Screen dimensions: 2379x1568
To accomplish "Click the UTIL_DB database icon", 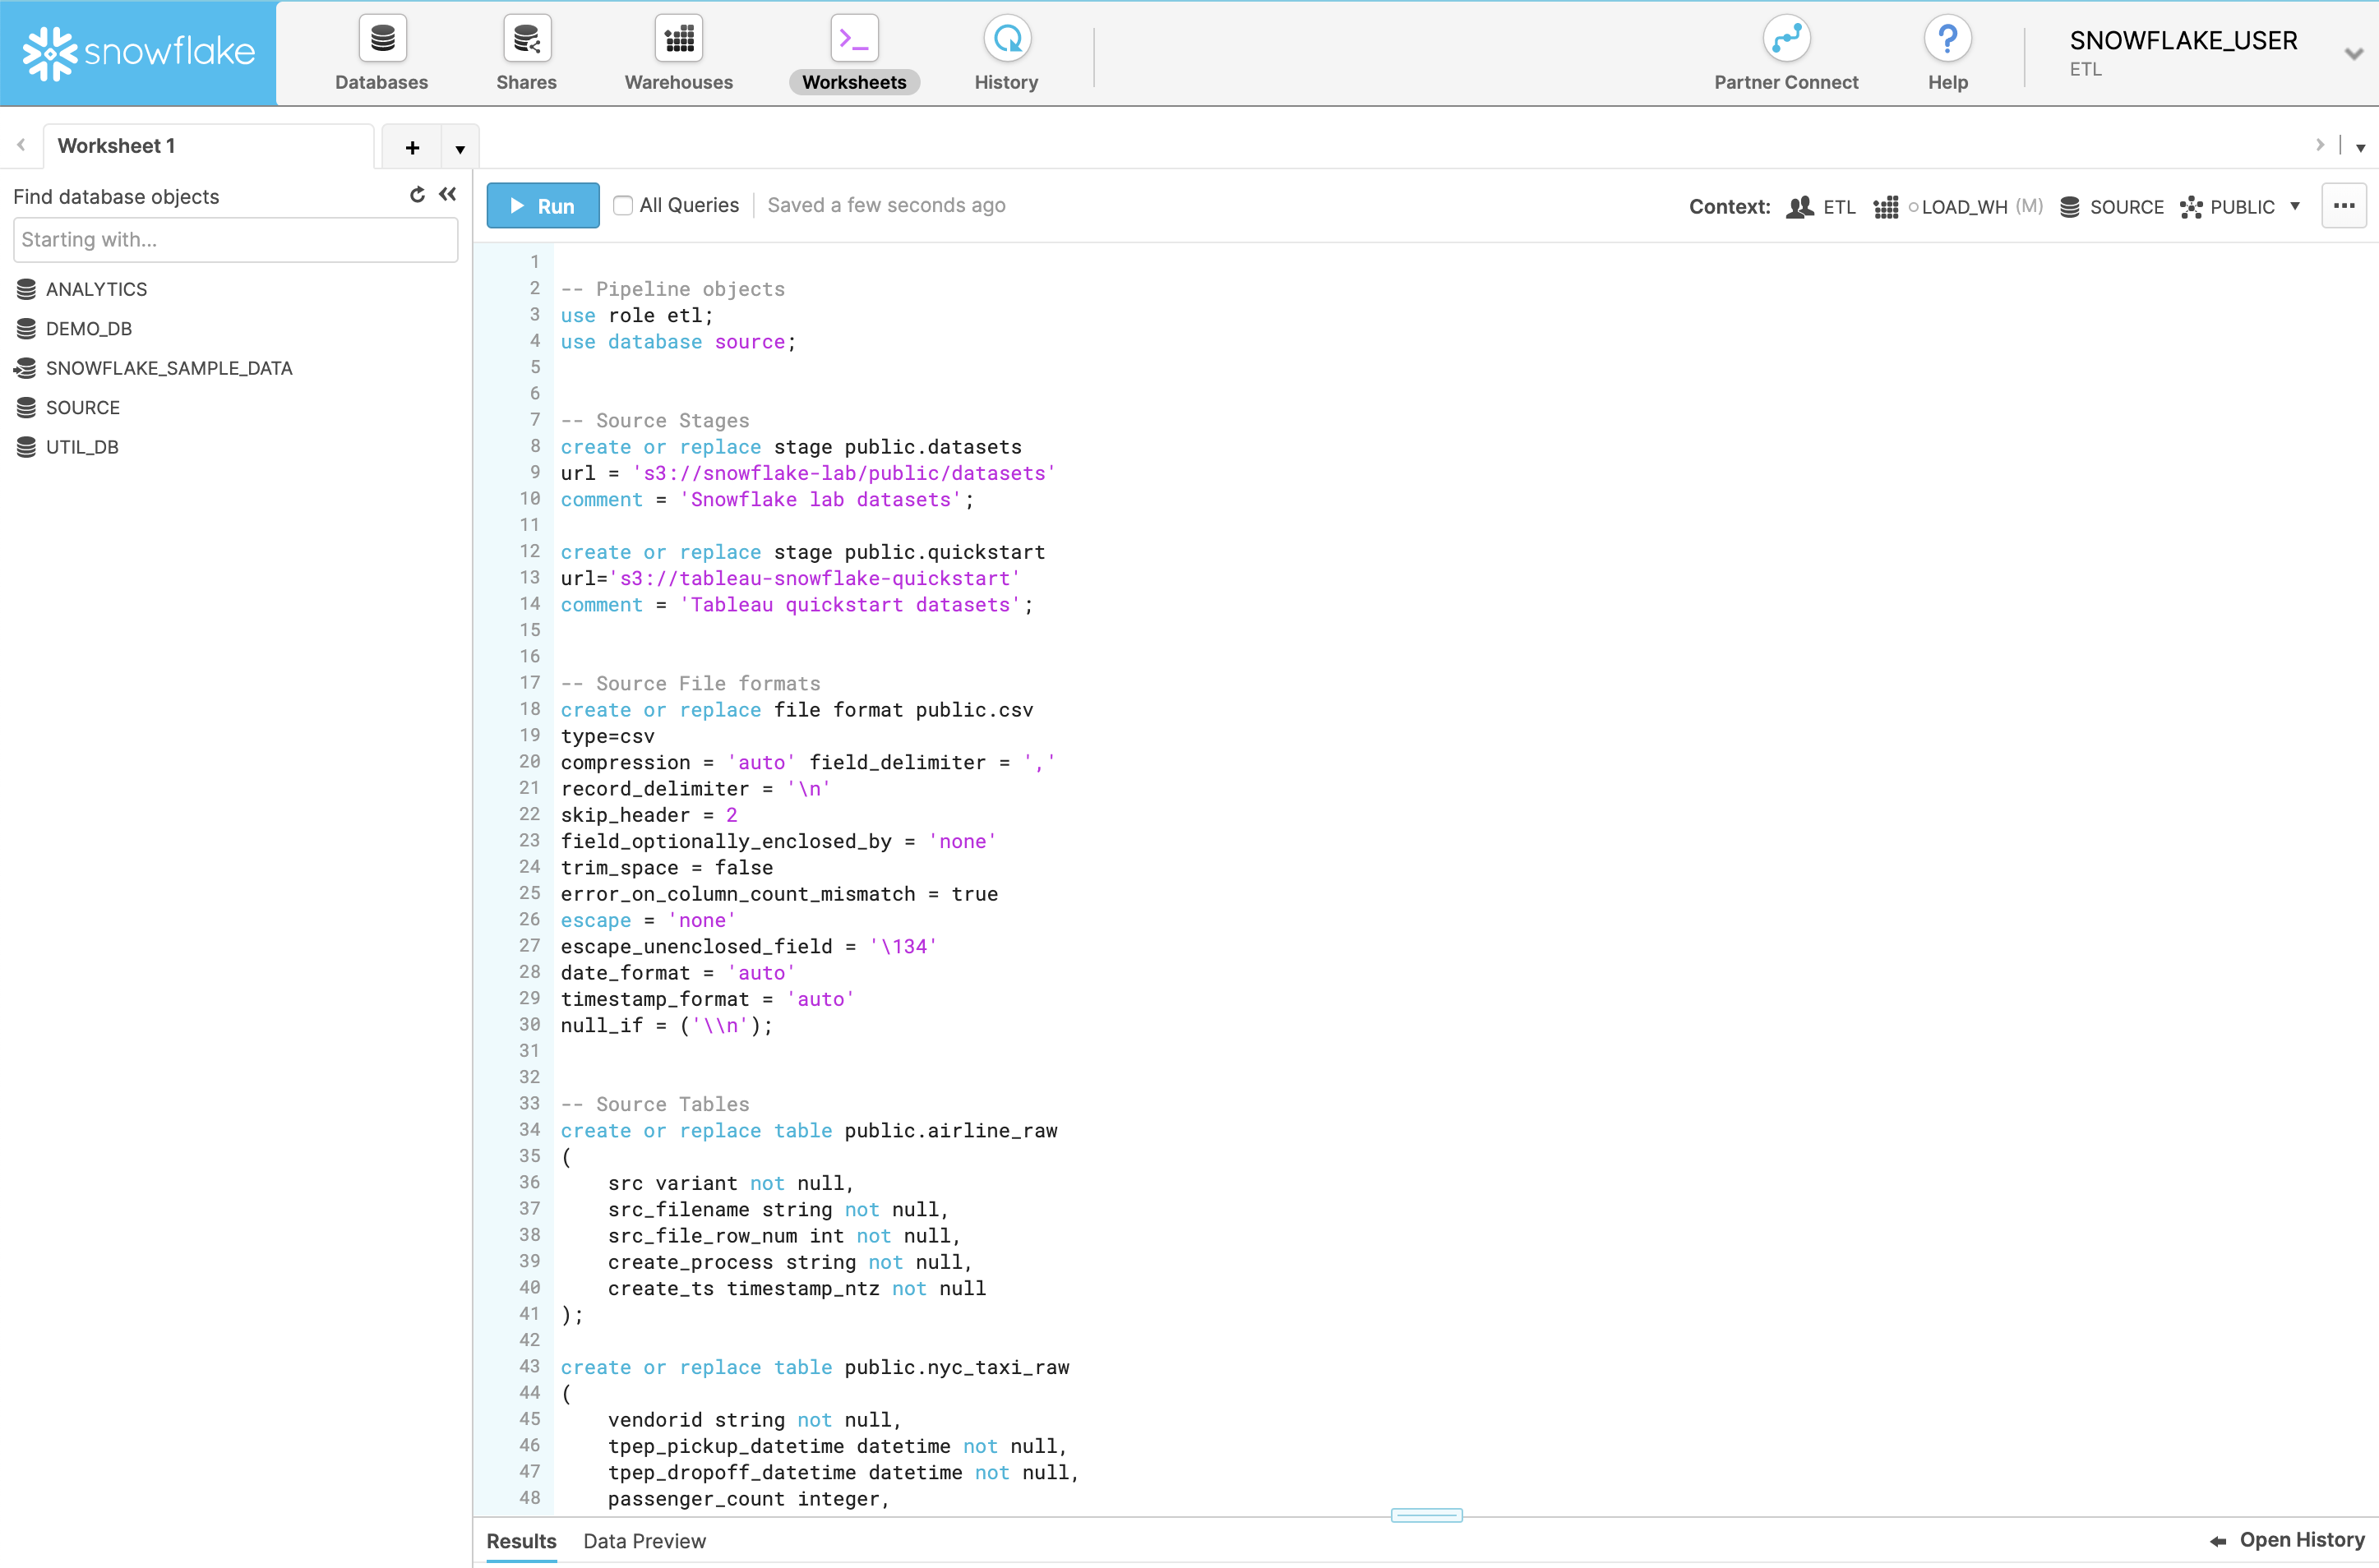I will [27, 447].
